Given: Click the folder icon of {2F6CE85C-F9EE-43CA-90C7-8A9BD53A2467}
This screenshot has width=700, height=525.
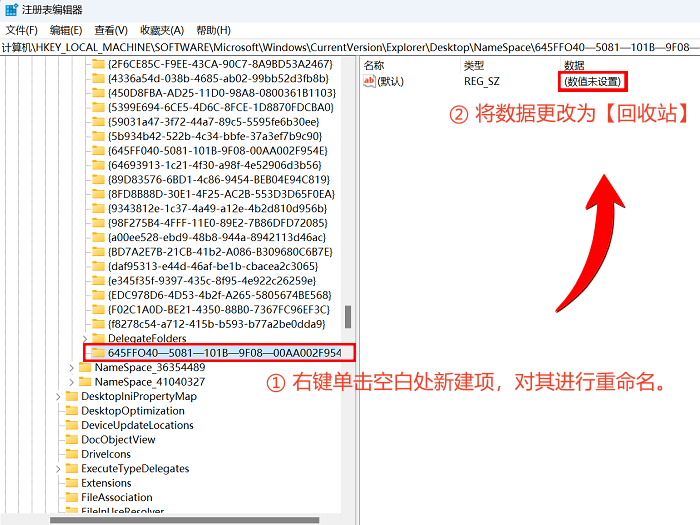Looking at the screenshot, I should pos(98,64).
